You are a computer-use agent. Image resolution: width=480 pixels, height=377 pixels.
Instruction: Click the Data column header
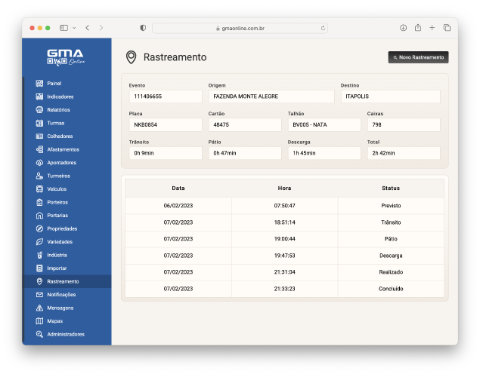(178, 188)
